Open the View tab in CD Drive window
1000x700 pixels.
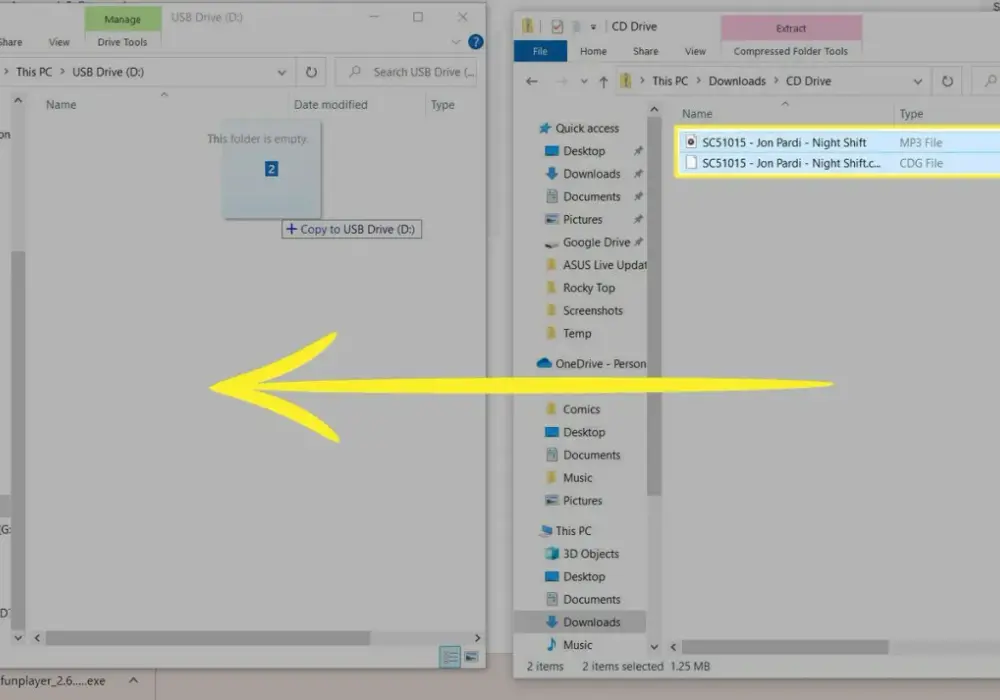[x=695, y=51]
